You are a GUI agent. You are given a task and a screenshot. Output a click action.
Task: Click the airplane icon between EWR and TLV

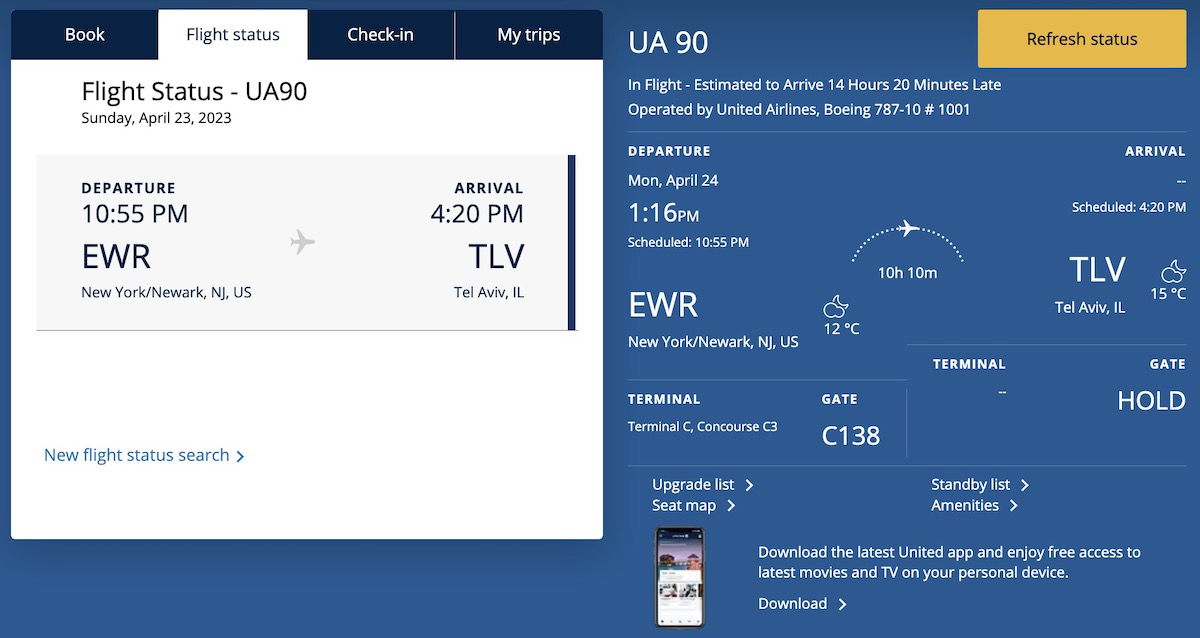point(302,242)
